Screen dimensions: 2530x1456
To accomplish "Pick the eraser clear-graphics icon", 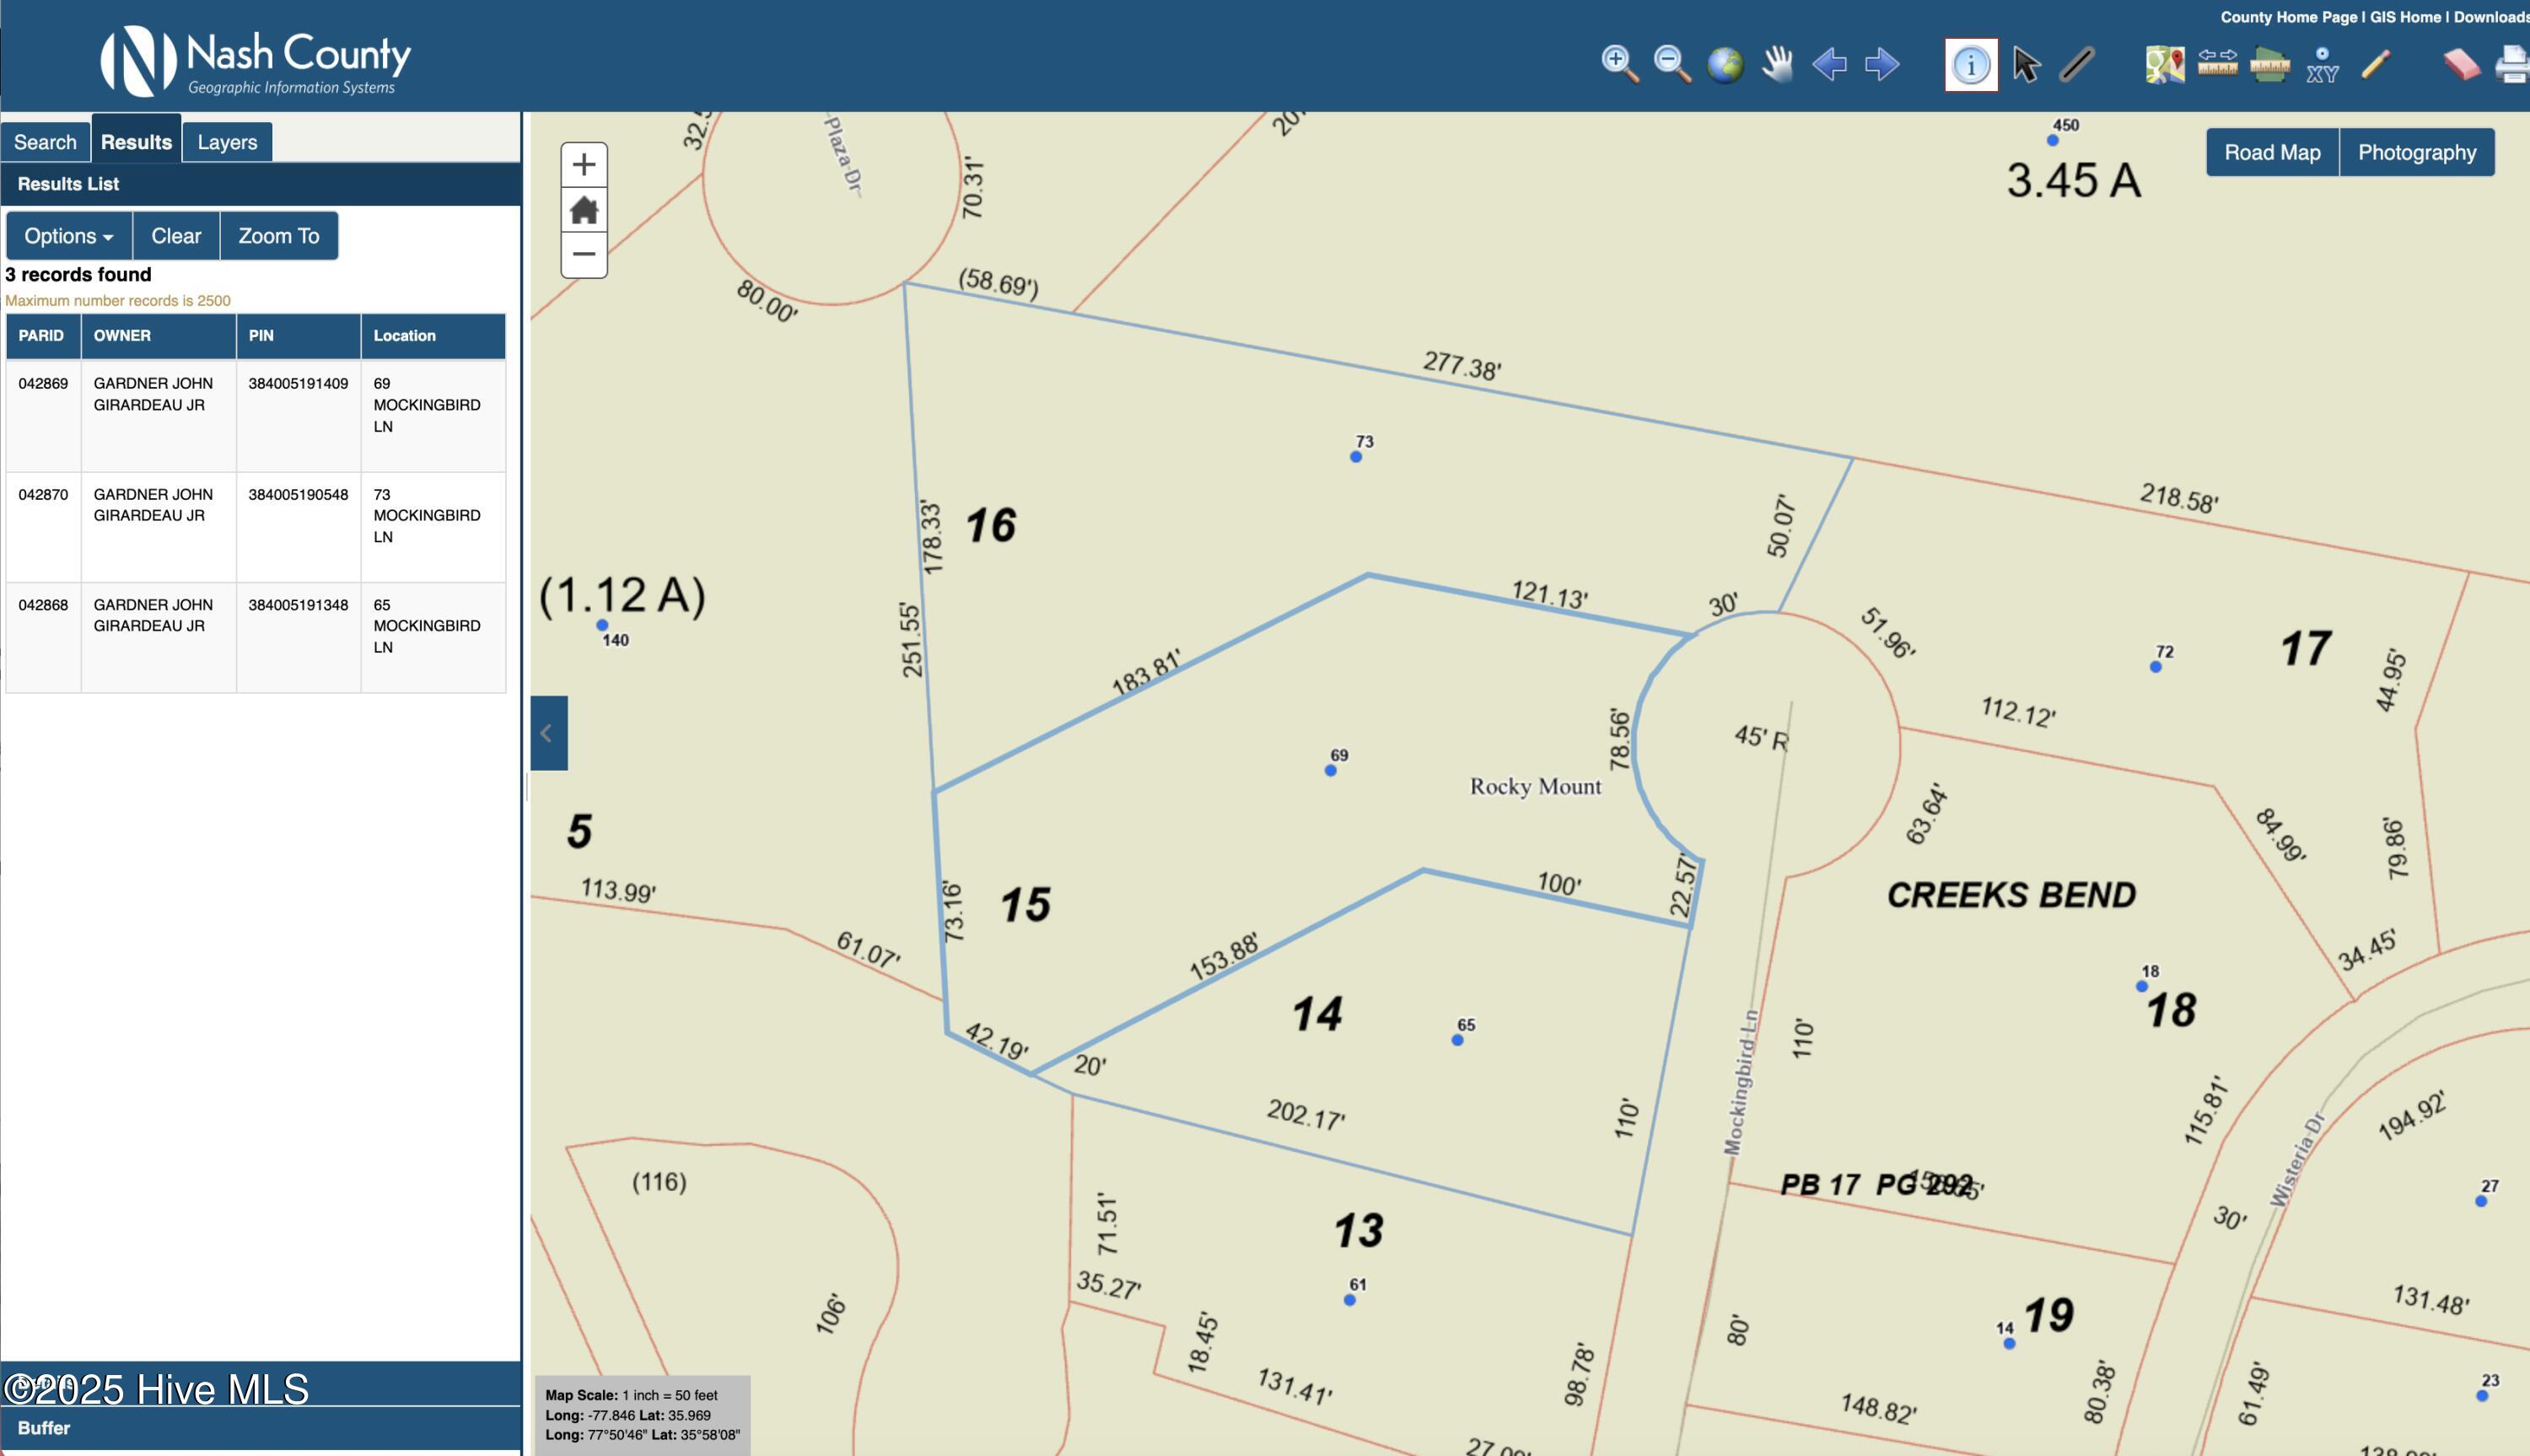I will (2461, 65).
